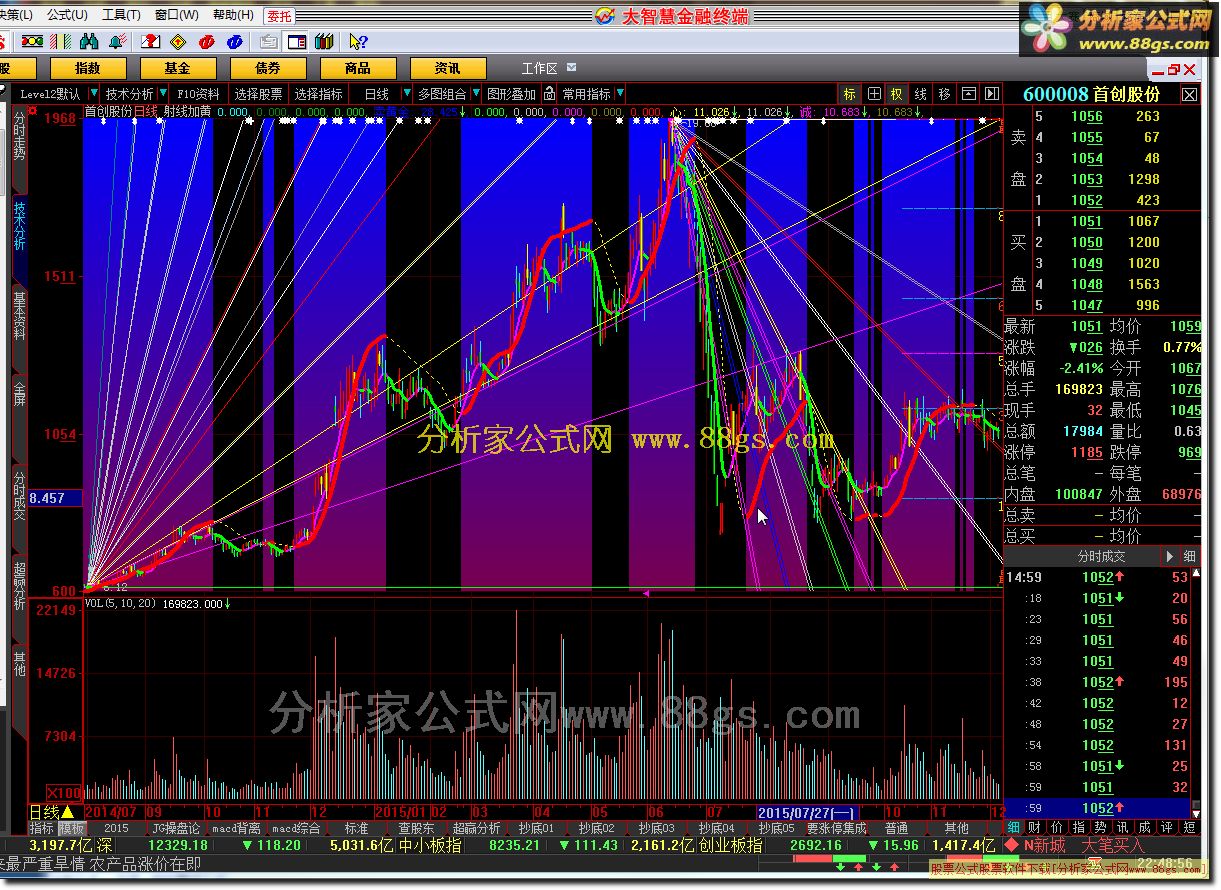Screen dimensions: 1221x890
Task: Select the 财 tab in right panel bottom
Action: coord(1034,827)
